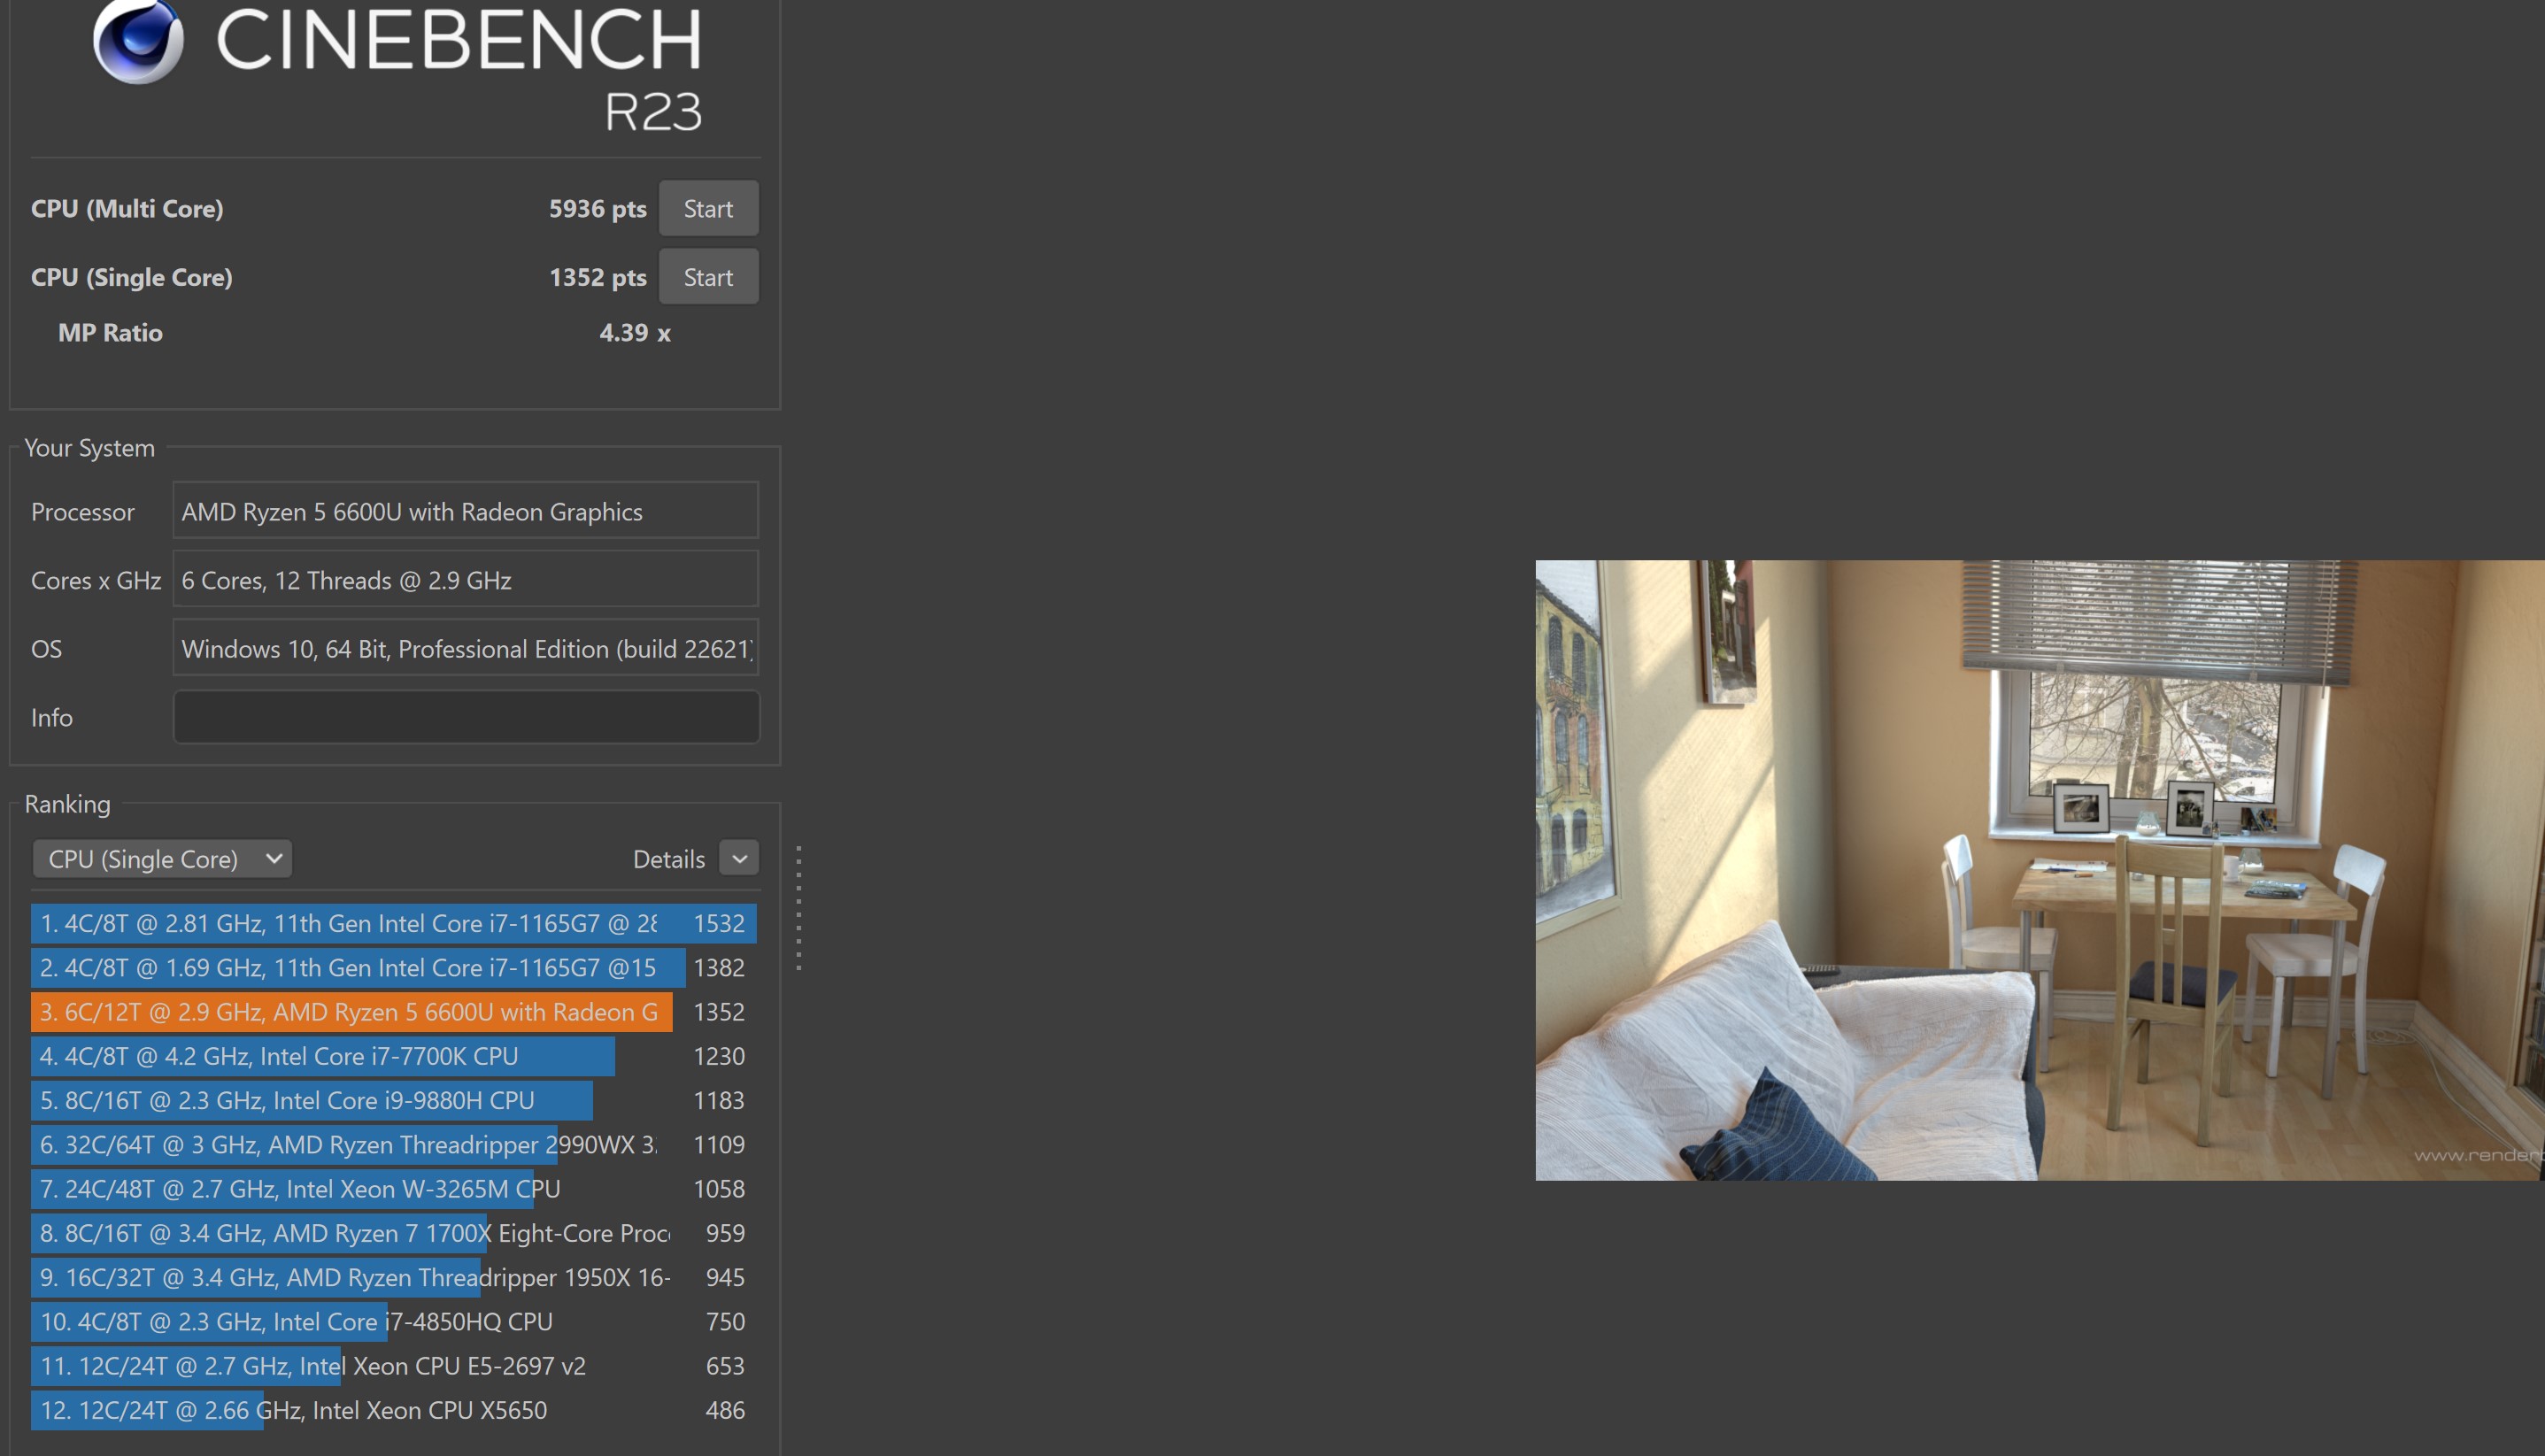Click the 1532 score in the ranking list
The image size is (2545, 1456).
pos(719,923)
